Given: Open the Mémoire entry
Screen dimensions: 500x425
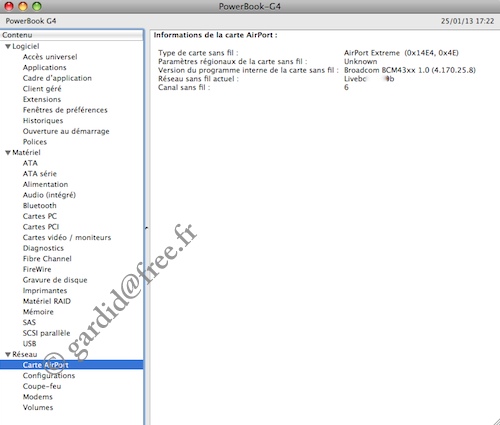Looking at the screenshot, I should (x=38, y=312).
